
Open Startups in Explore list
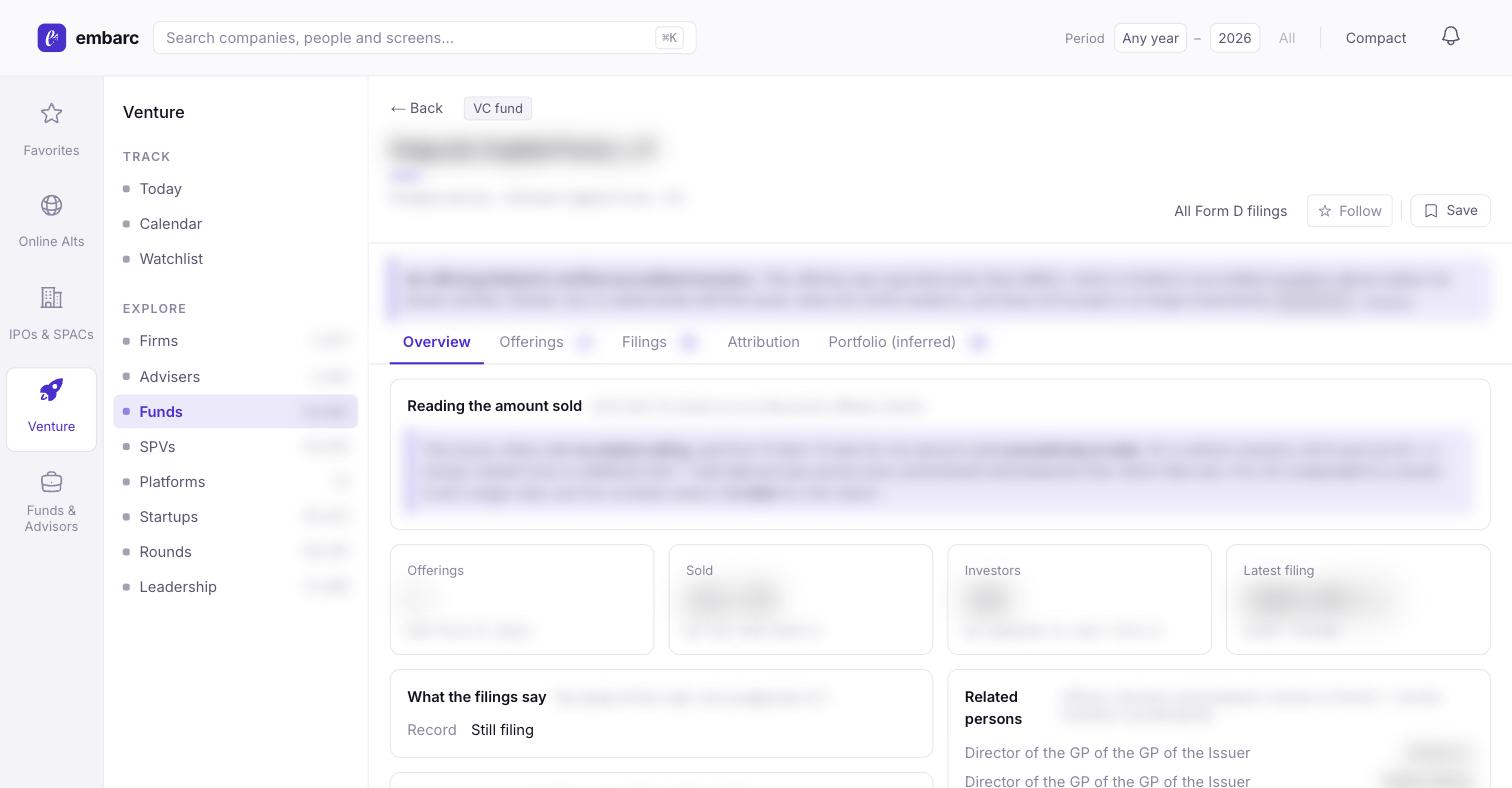[x=235, y=517]
